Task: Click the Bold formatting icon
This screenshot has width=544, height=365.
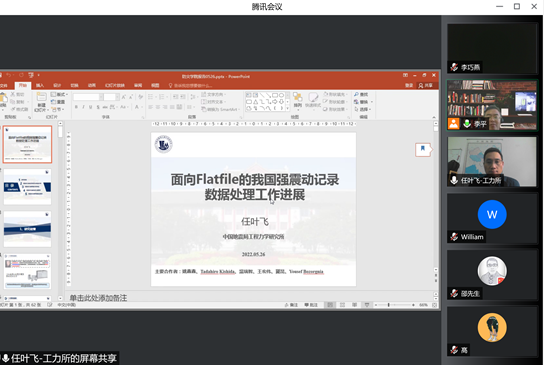Action: click(x=76, y=107)
